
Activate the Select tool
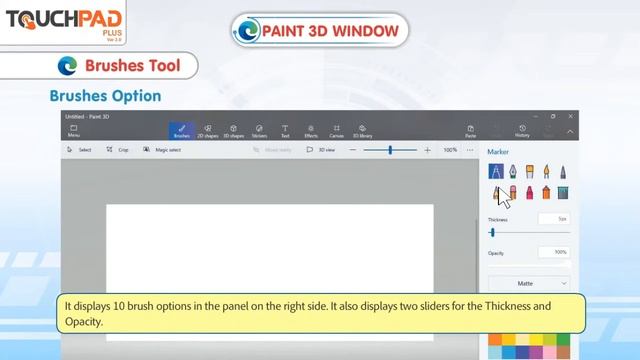click(x=79, y=150)
